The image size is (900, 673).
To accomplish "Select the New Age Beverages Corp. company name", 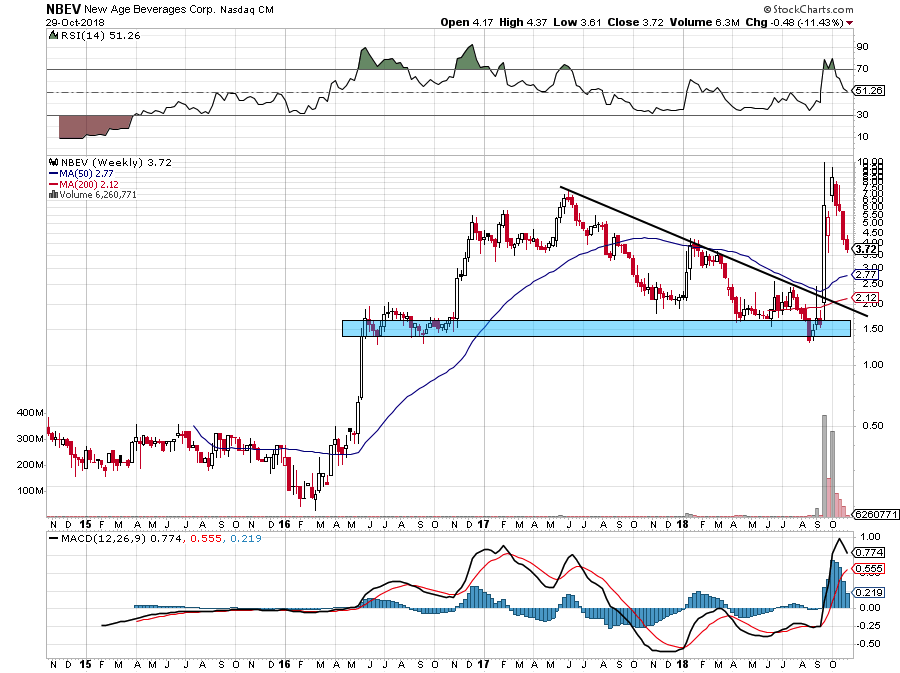I will point(150,10).
